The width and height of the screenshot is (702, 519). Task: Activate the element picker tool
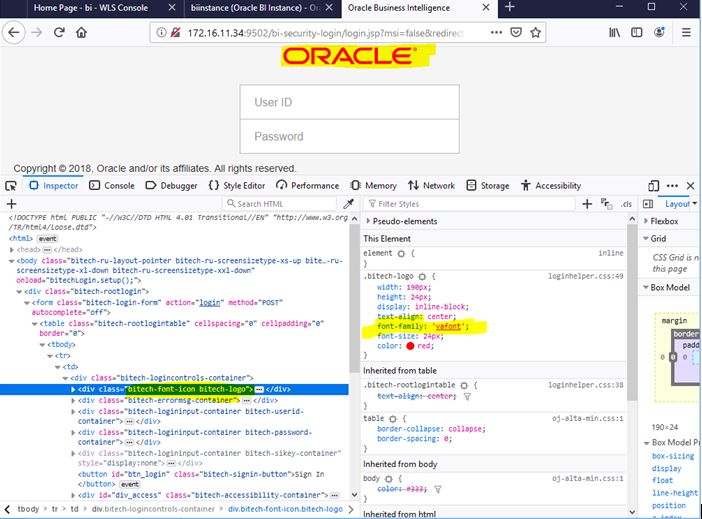(11, 186)
